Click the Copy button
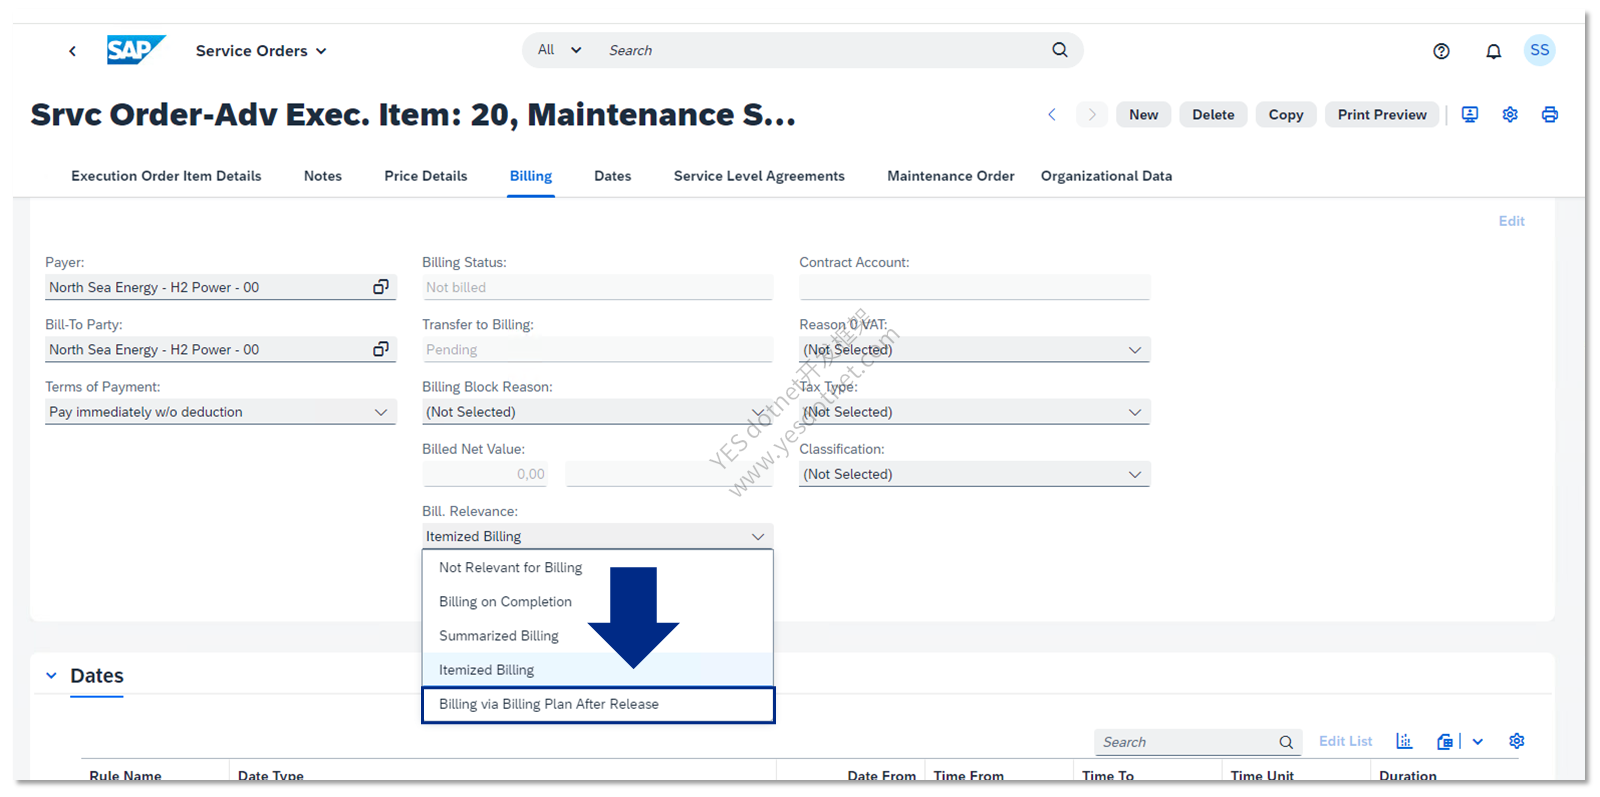1600x797 pixels. pyautogui.click(x=1286, y=115)
